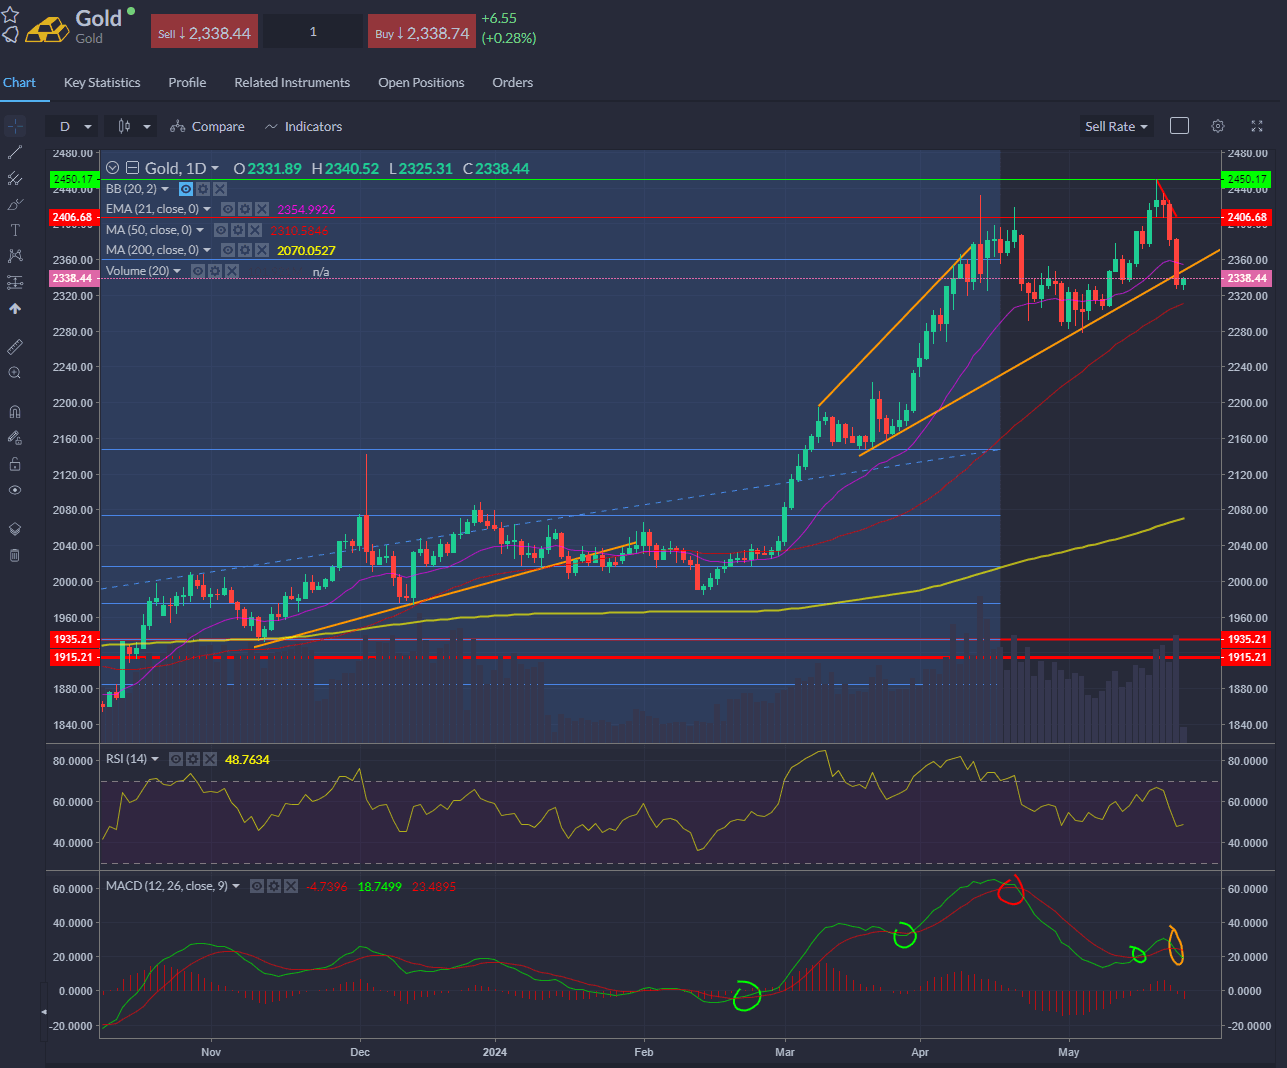This screenshot has width=1287, height=1068.
Task: Click the trade quantity input field
Action: click(313, 32)
